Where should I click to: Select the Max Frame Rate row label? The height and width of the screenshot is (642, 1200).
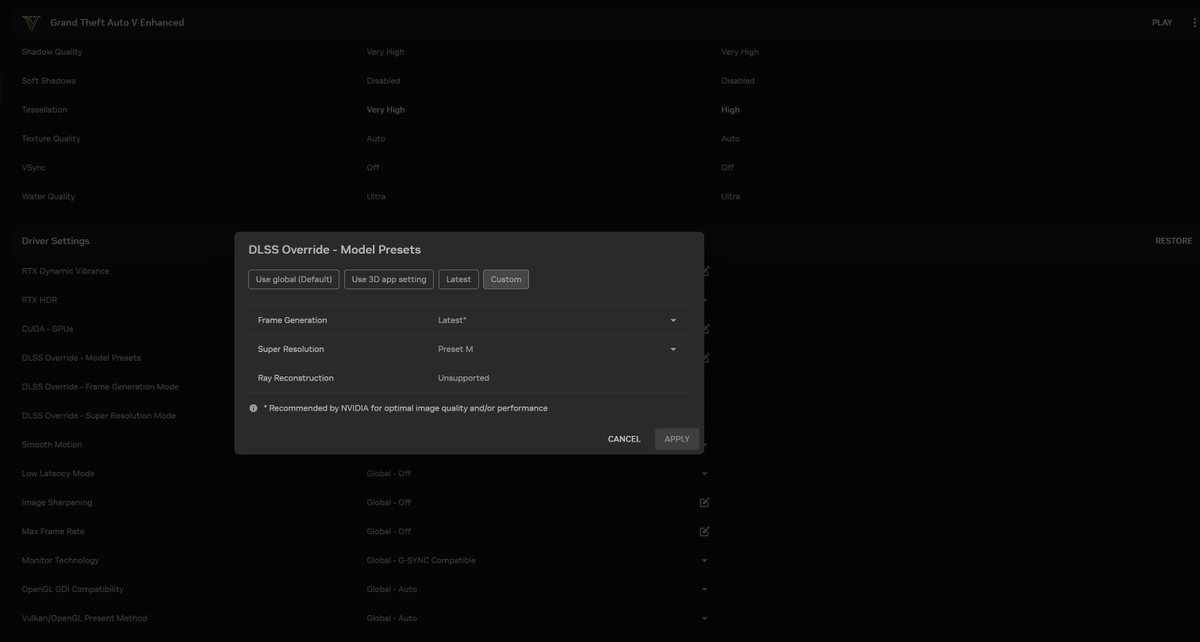[55, 531]
